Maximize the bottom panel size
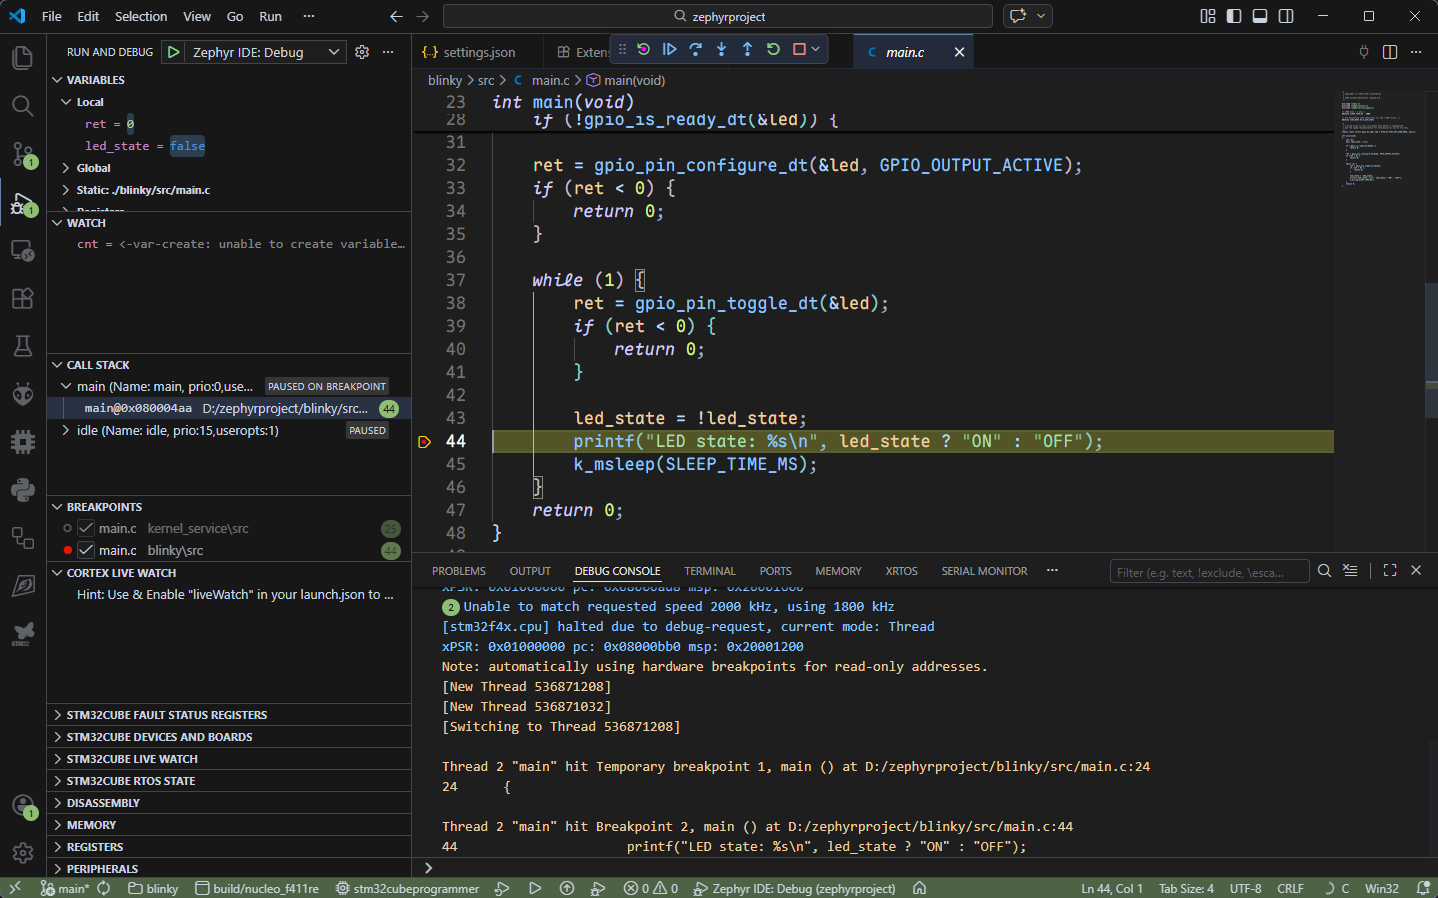The width and height of the screenshot is (1438, 898). pyautogui.click(x=1390, y=571)
